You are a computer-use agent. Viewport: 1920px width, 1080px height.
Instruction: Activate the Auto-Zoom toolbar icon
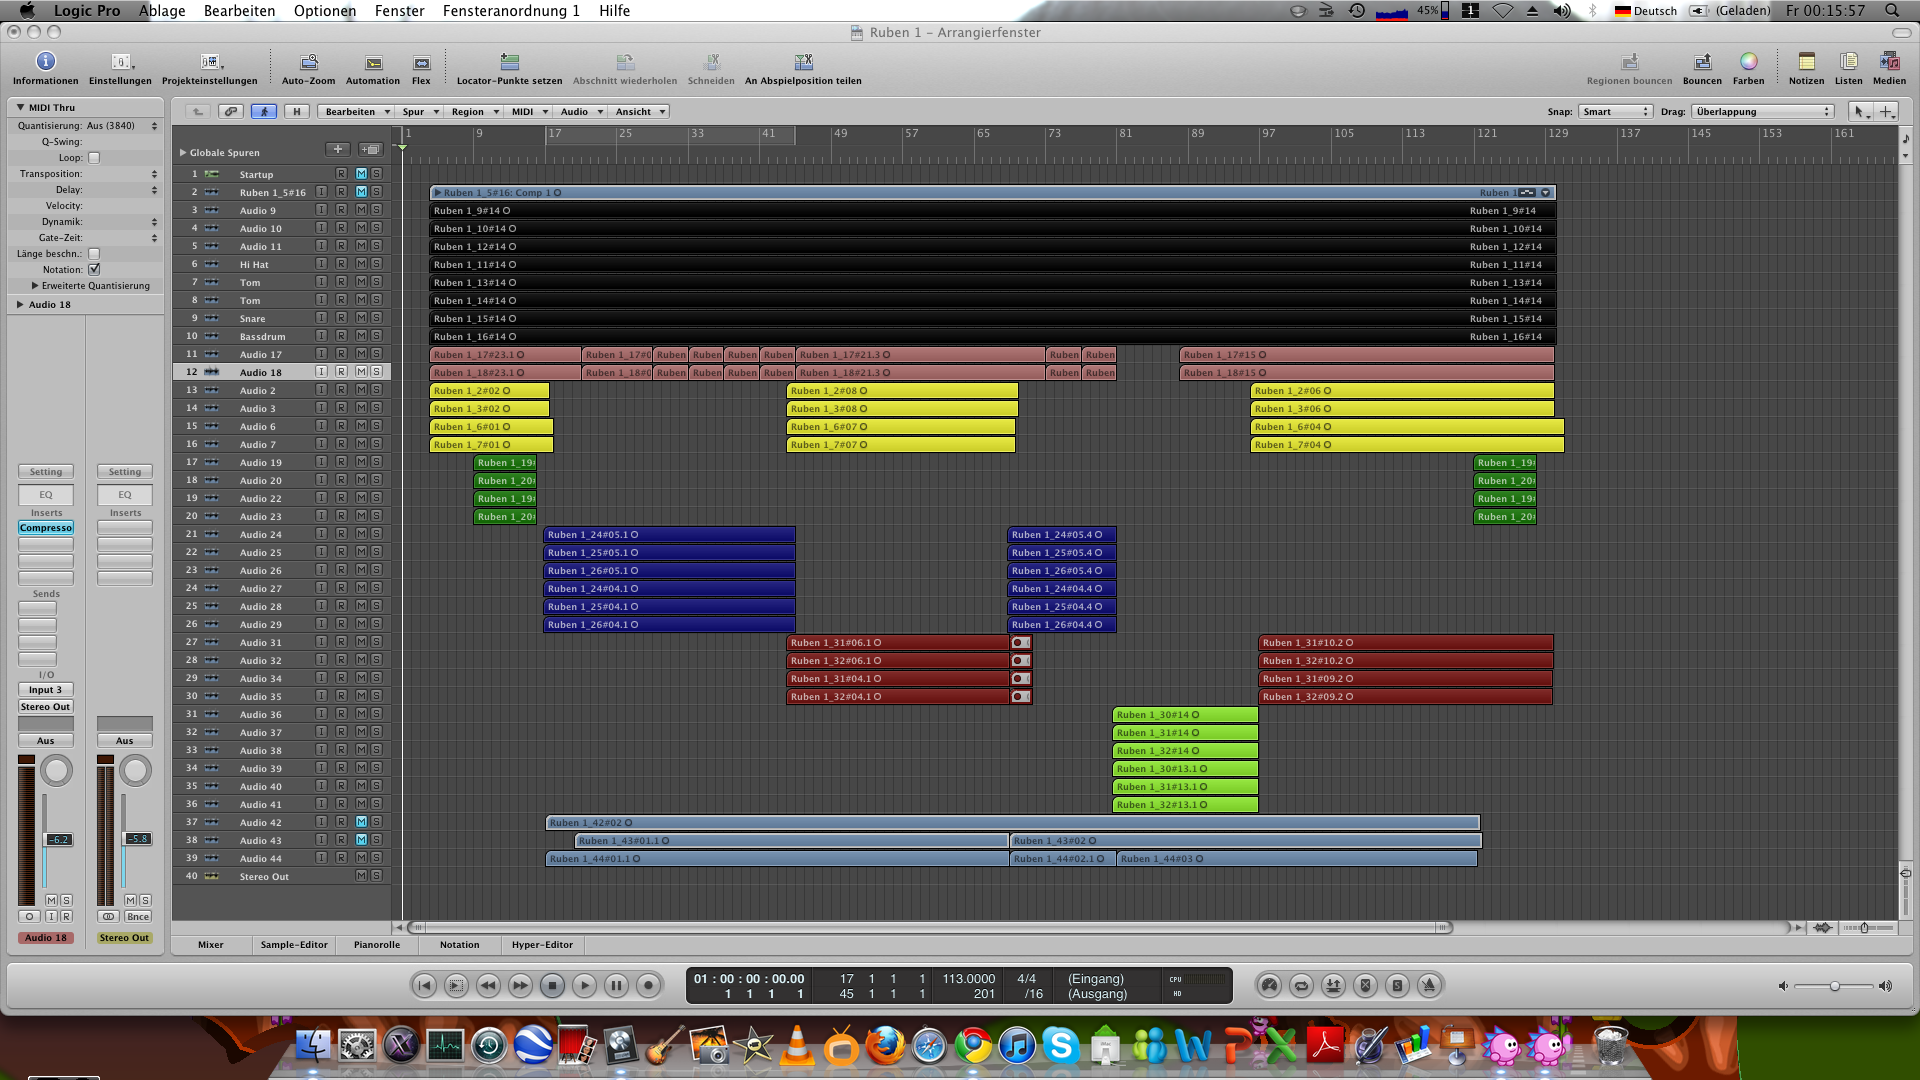tap(309, 62)
